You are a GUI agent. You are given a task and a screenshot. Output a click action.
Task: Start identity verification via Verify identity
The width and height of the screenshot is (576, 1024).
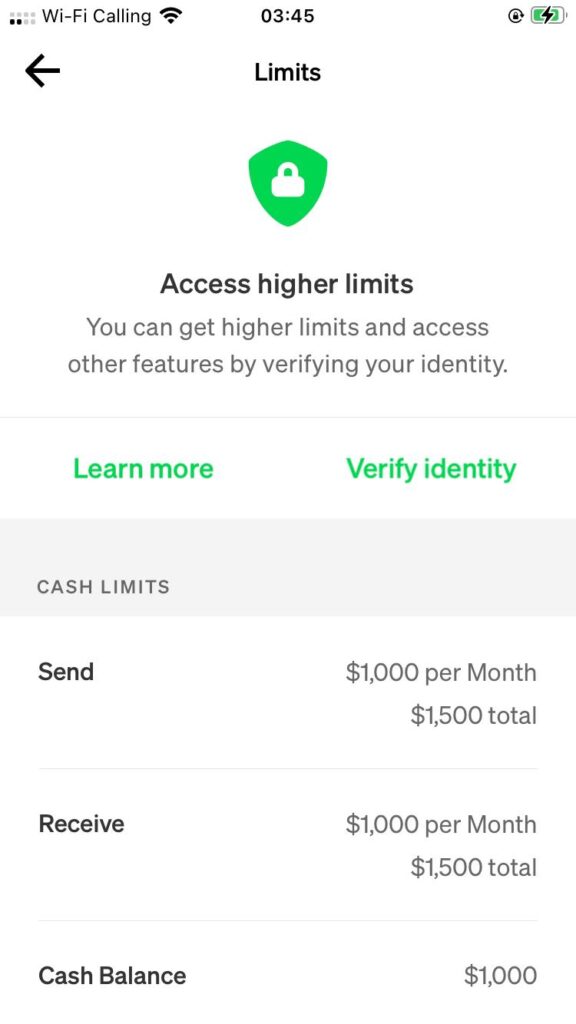(431, 468)
